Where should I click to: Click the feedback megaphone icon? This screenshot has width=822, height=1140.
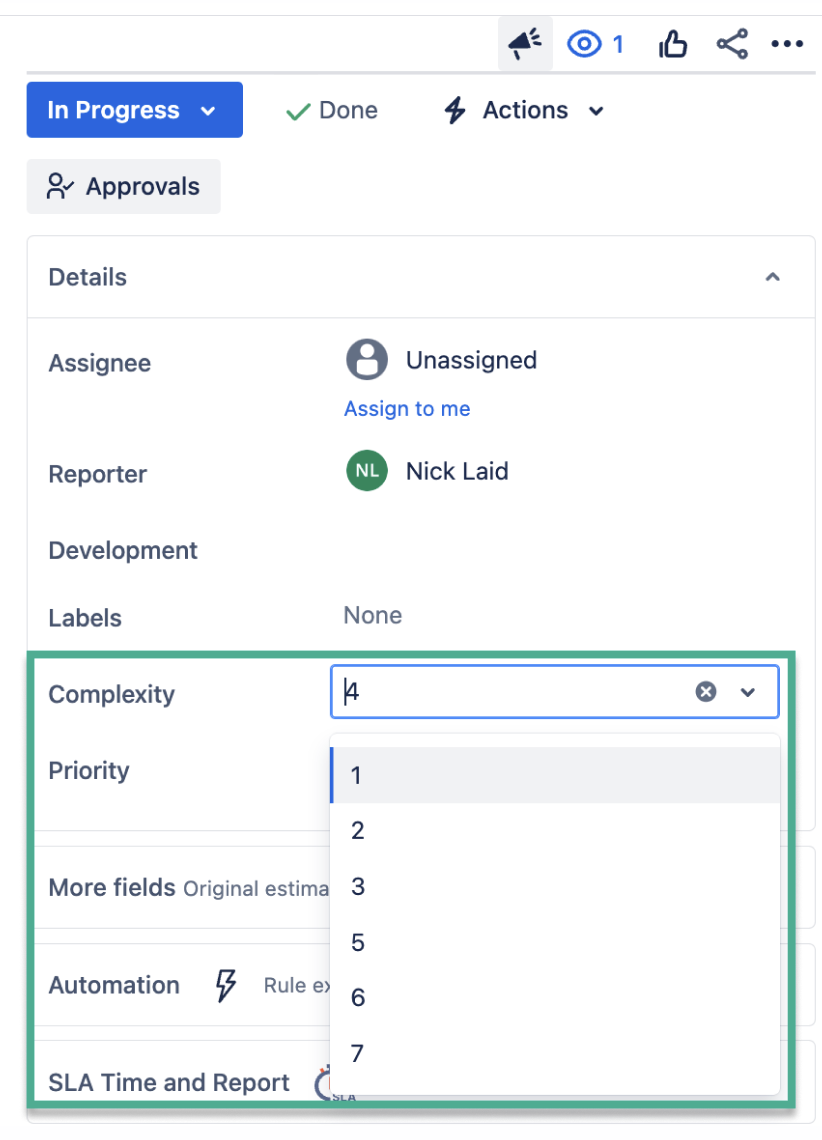point(525,44)
